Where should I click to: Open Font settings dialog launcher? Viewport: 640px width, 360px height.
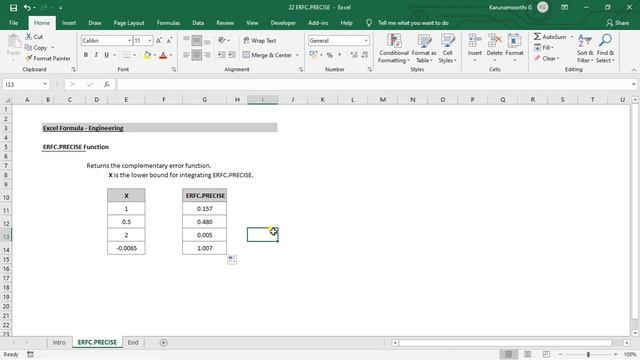point(173,70)
